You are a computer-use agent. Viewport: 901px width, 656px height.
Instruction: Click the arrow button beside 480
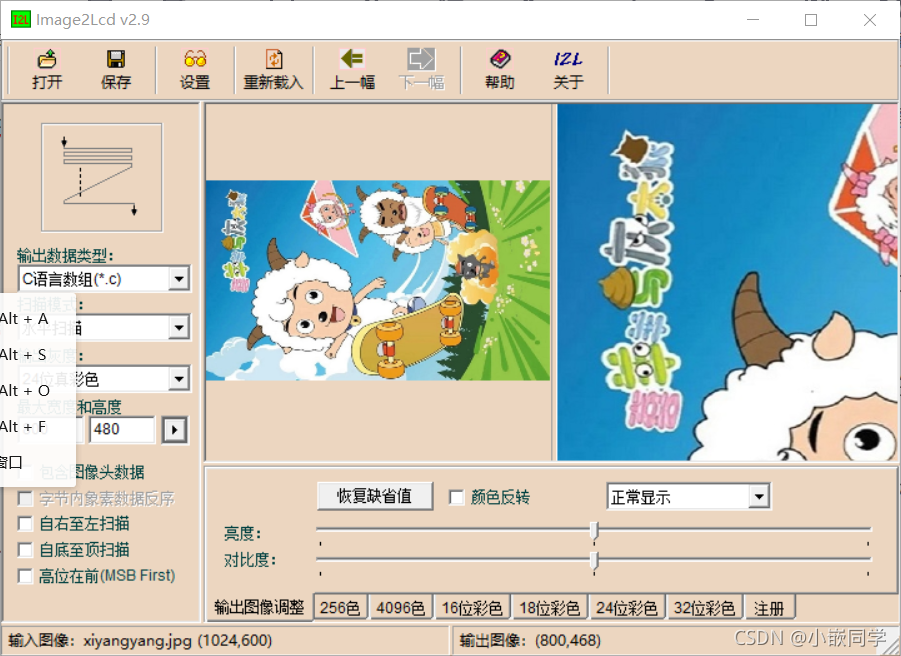coord(175,430)
